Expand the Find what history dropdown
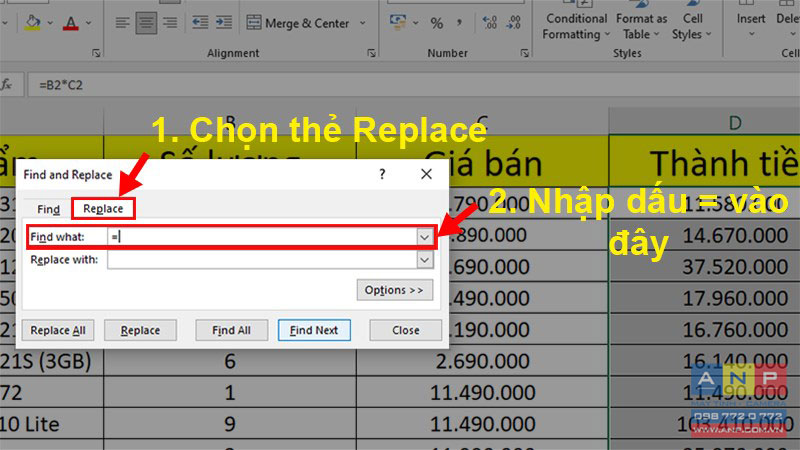Image resolution: width=800 pixels, height=450 pixels. pyautogui.click(x=424, y=237)
